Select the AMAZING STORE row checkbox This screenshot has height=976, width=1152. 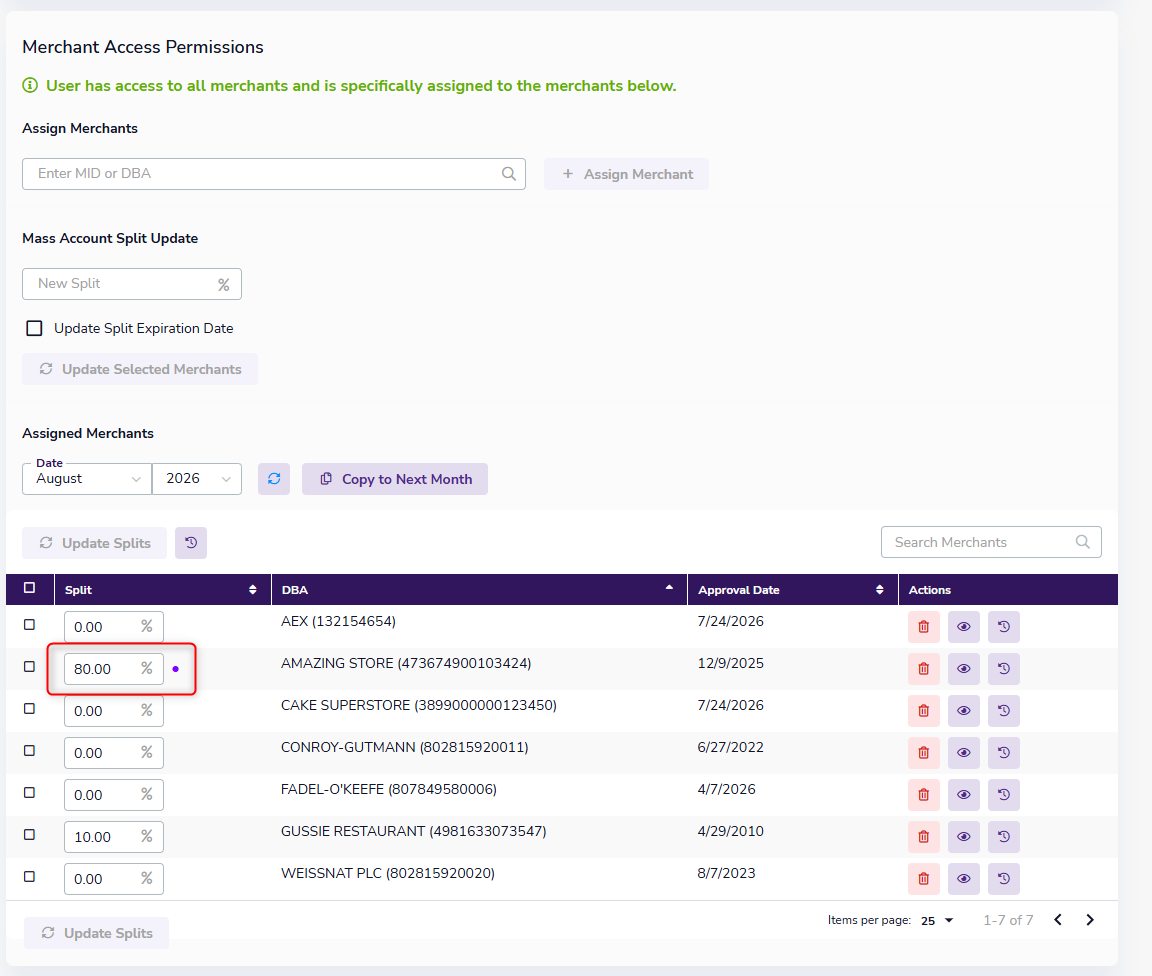29,667
